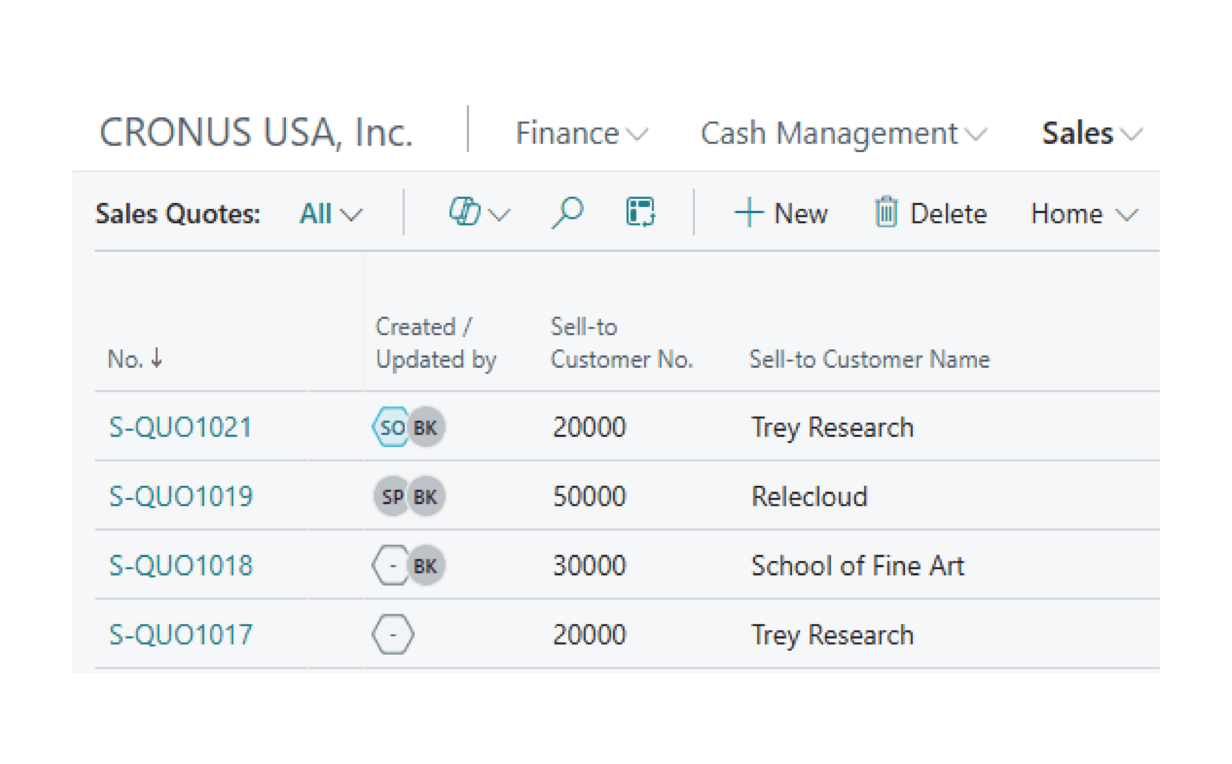Click the search magnifier icon

567,213
